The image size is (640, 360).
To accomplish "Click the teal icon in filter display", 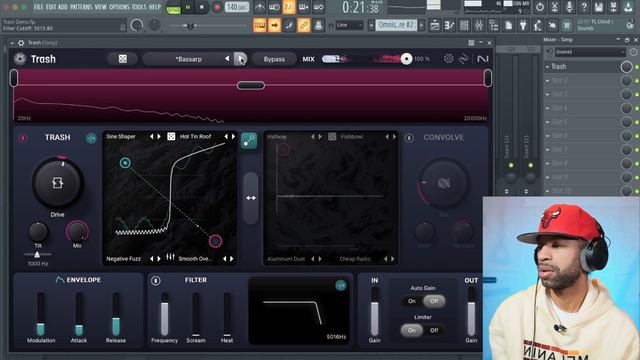I will 340,285.
